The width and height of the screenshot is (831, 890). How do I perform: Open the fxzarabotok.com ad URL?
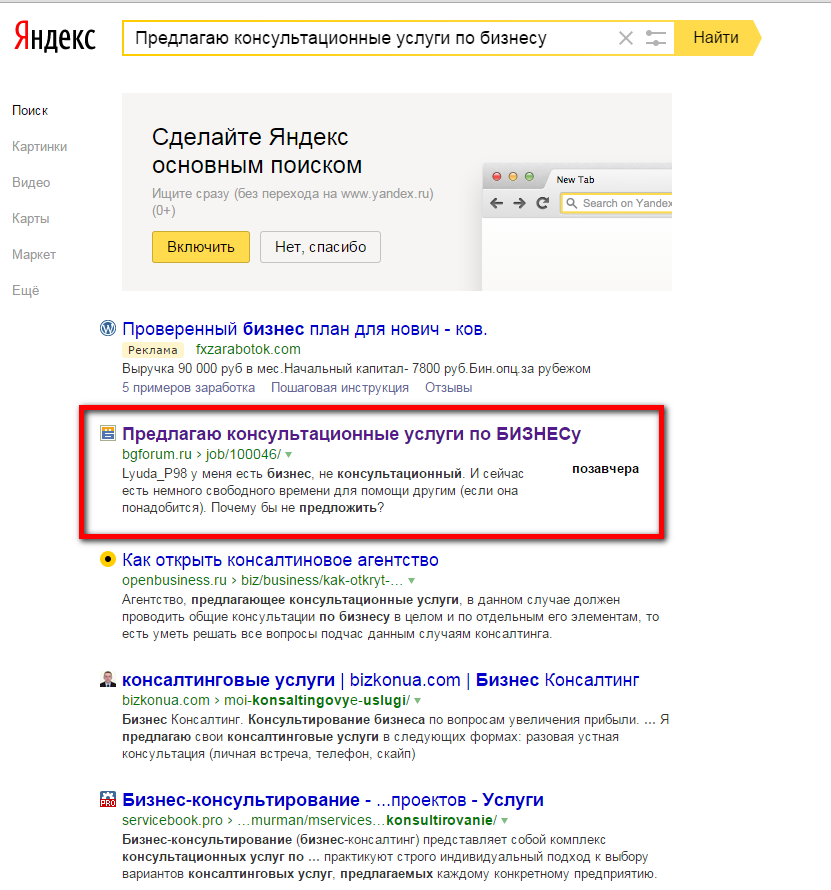click(248, 350)
